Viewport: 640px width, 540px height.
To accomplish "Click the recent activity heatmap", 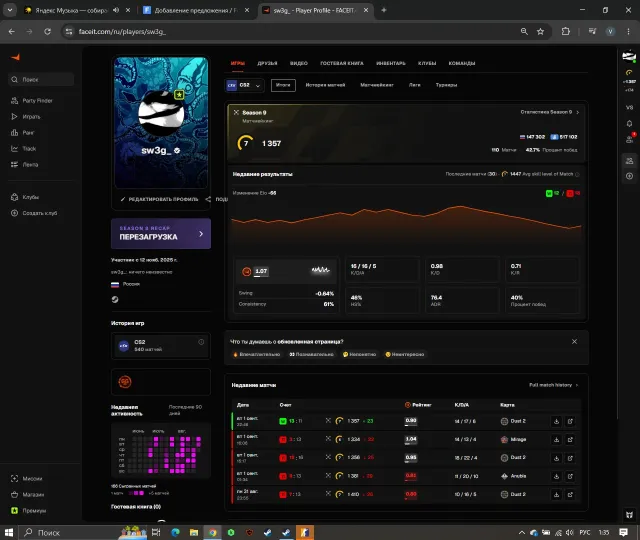I will coord(161,451).
